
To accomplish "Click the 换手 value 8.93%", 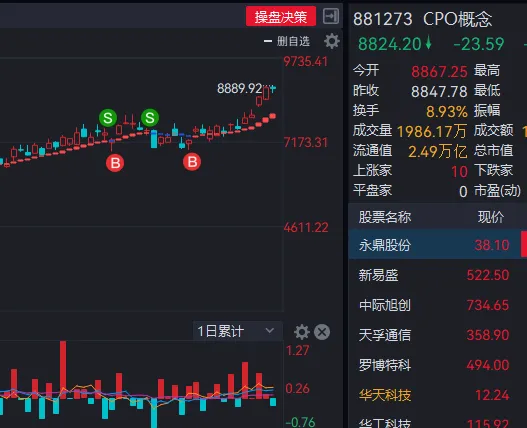I will click(x=447, y=112).
